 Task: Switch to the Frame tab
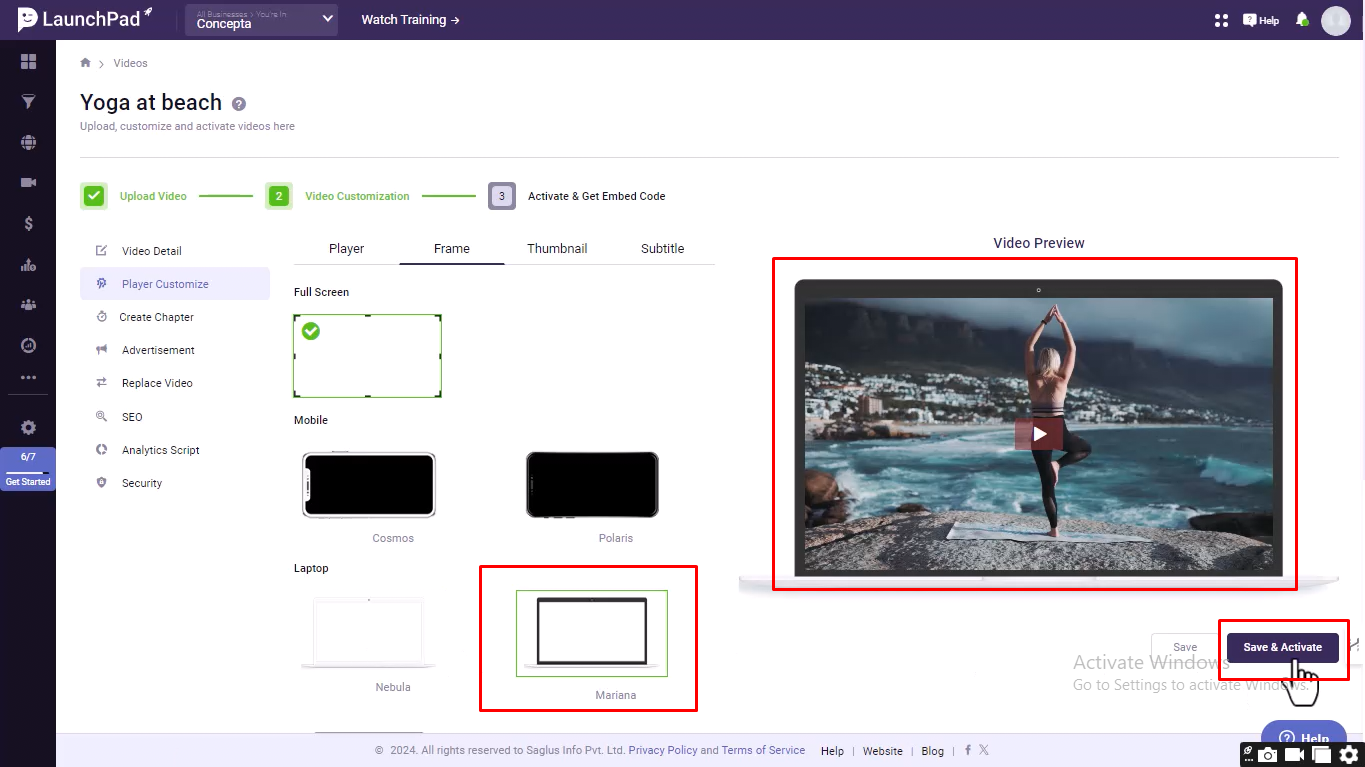point(452,249)
